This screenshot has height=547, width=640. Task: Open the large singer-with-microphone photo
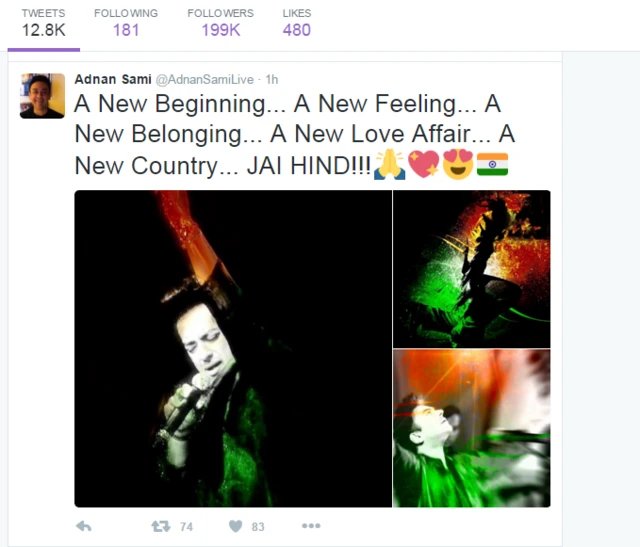[x=233, y=349]
